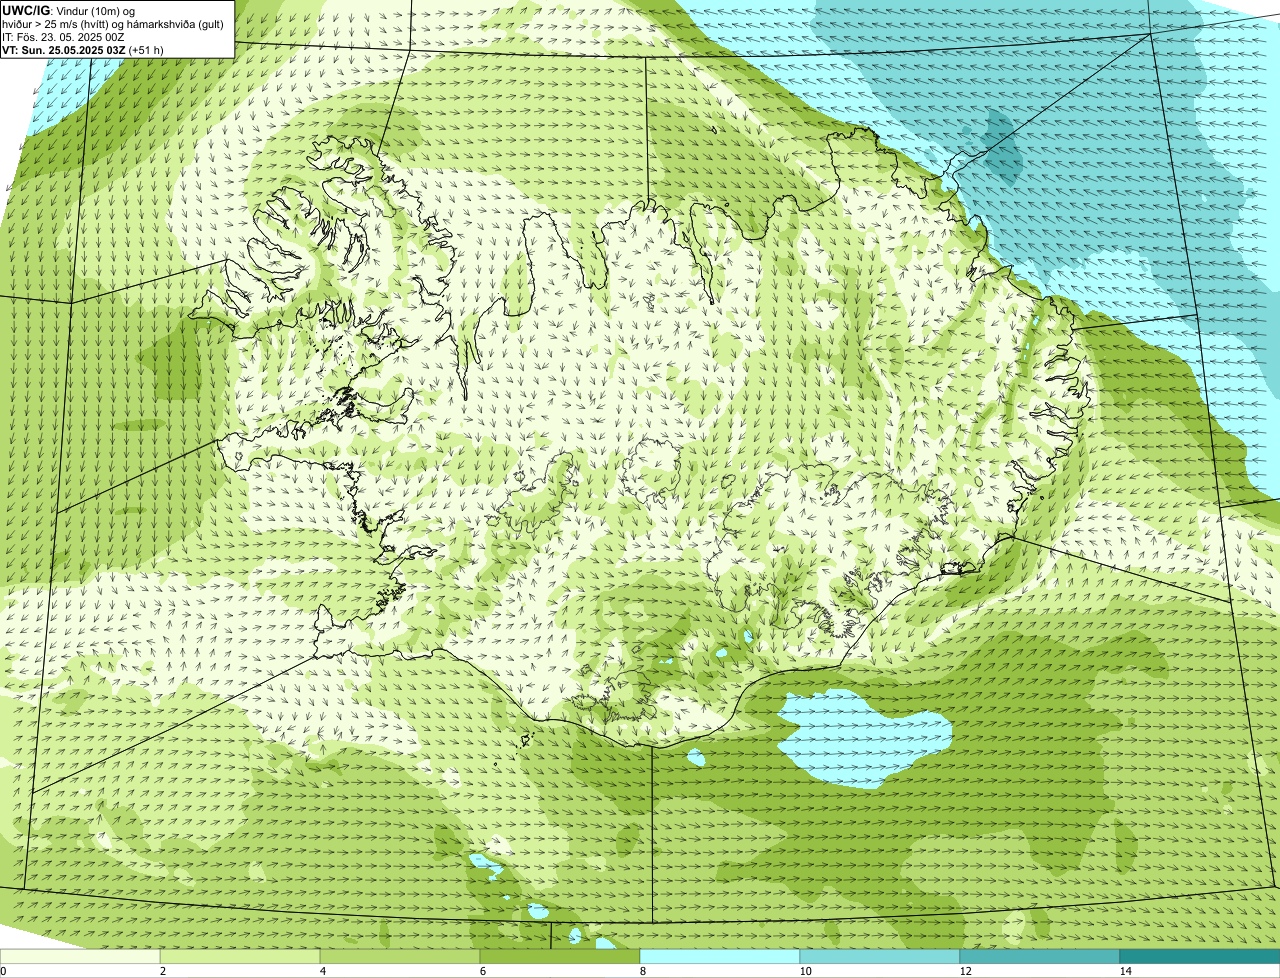The height and width of the screenshot is (978, 1280).
Task: Click the legend scale label '2'
Action: pyautogui.click(x=162, y=971)
